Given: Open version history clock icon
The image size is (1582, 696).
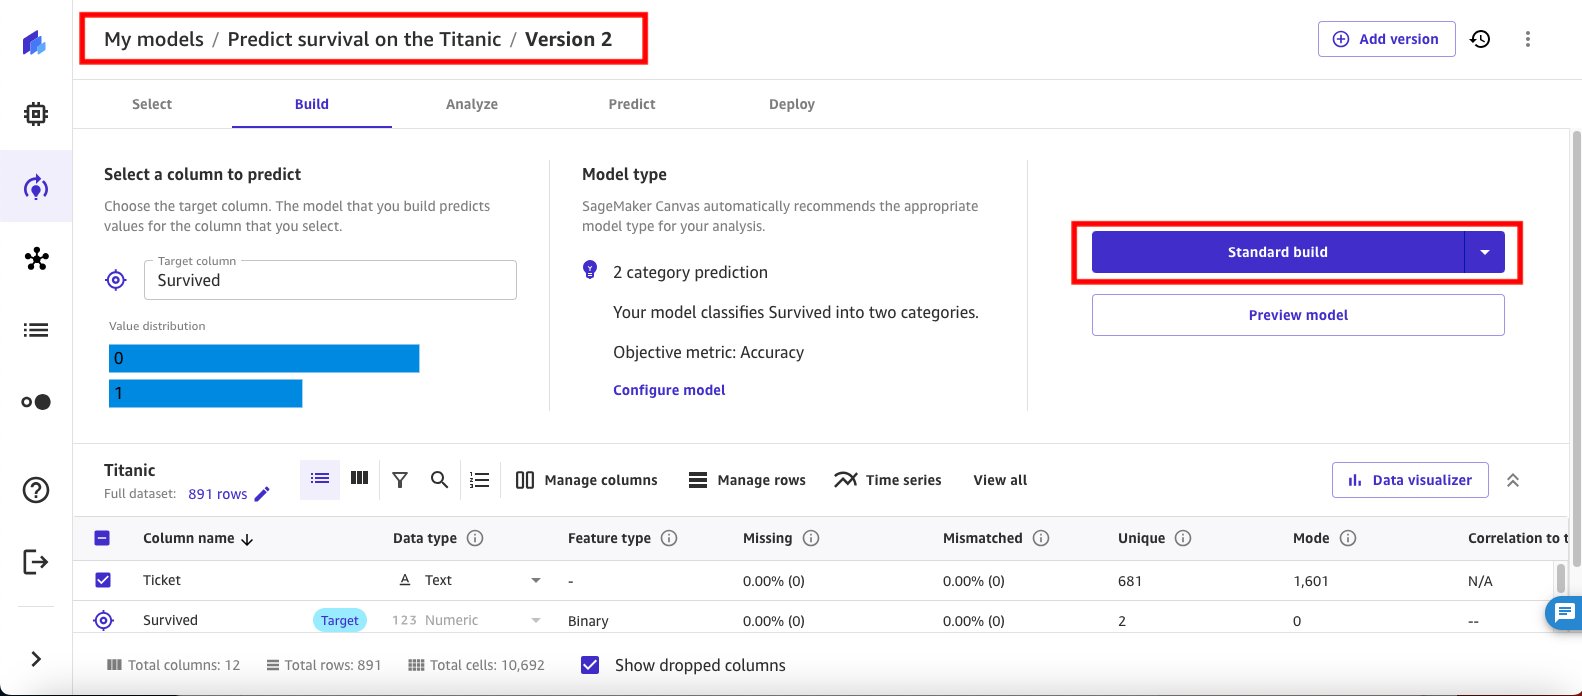Looking at the screenshot, I should click(1480, 39).
